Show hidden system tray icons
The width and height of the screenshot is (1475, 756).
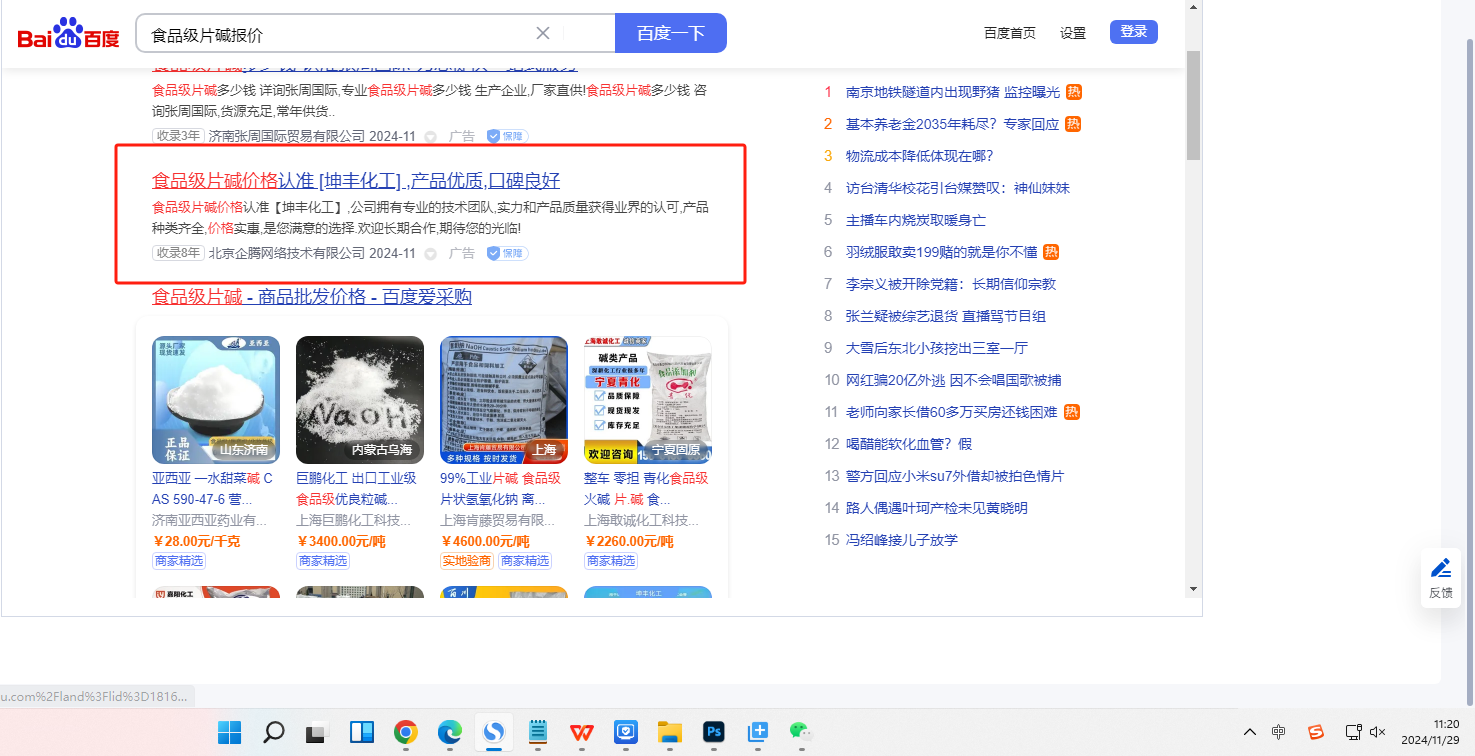(x=1250, y=732)
